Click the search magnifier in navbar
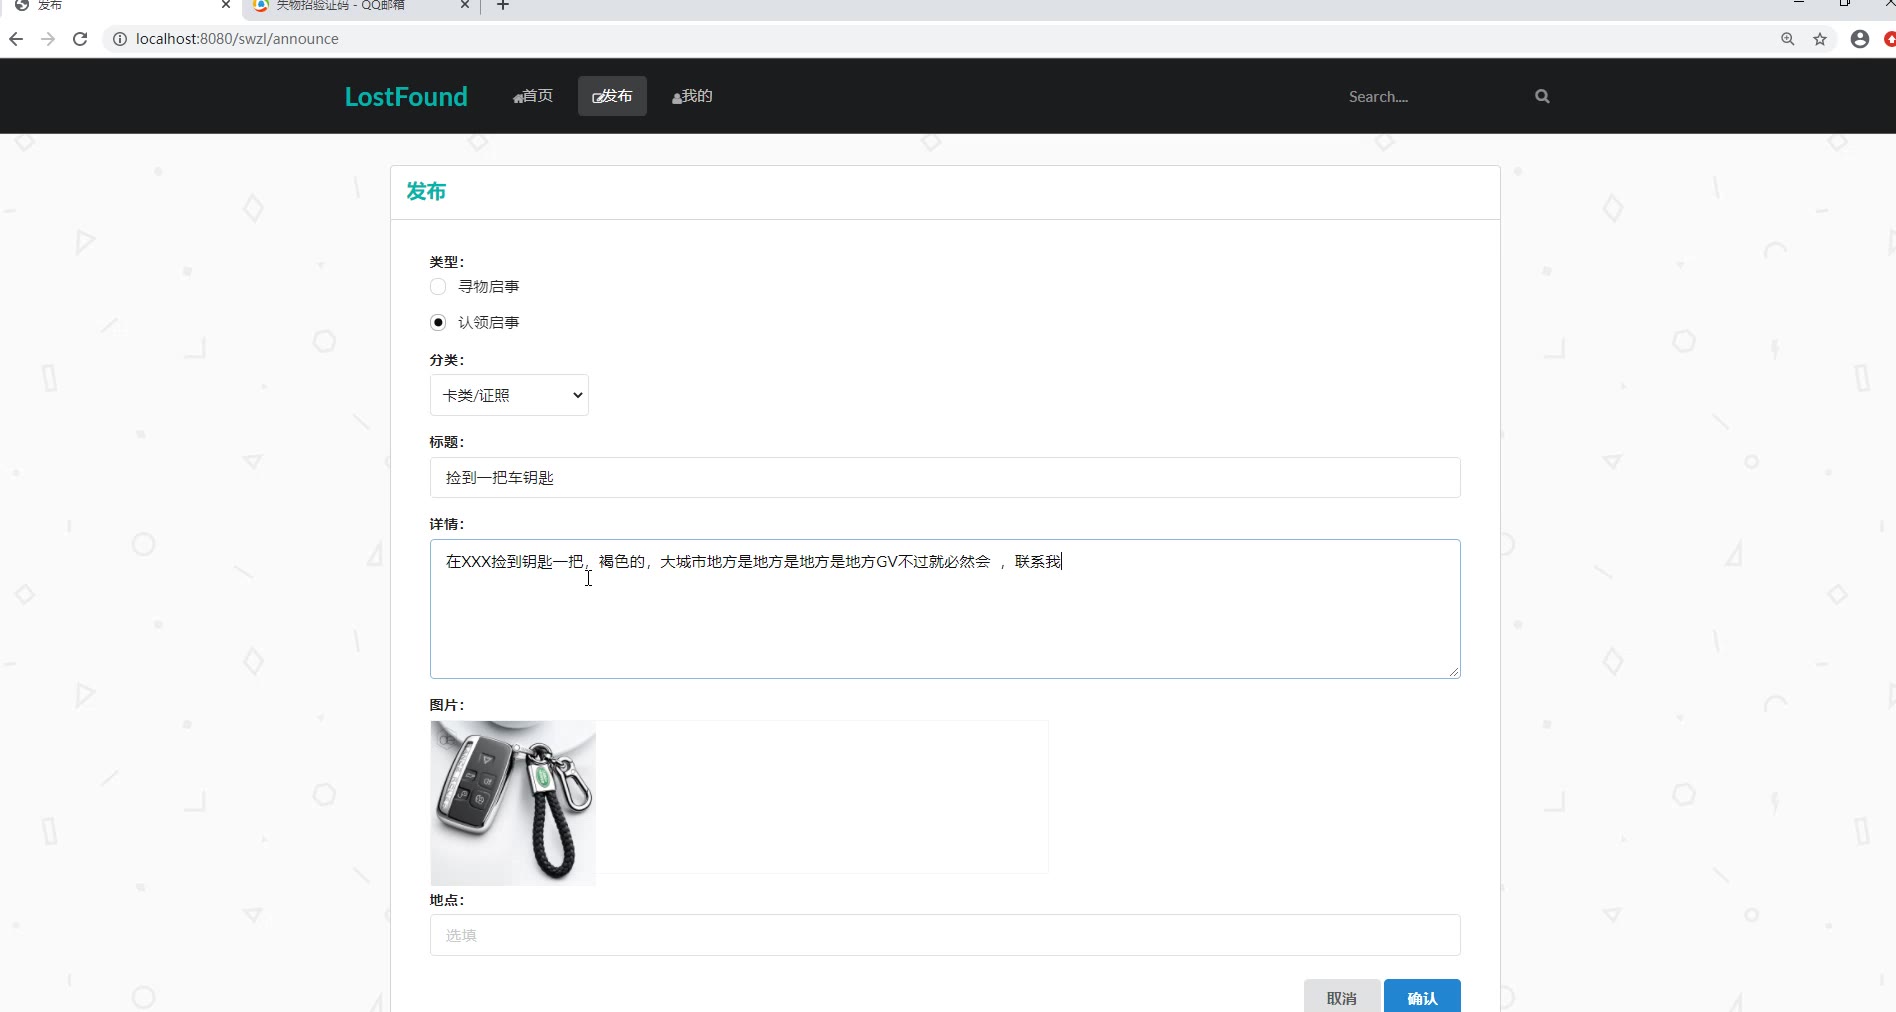The height and width of the screenshot is (1012, 1896). click(x=1542, y=96)
